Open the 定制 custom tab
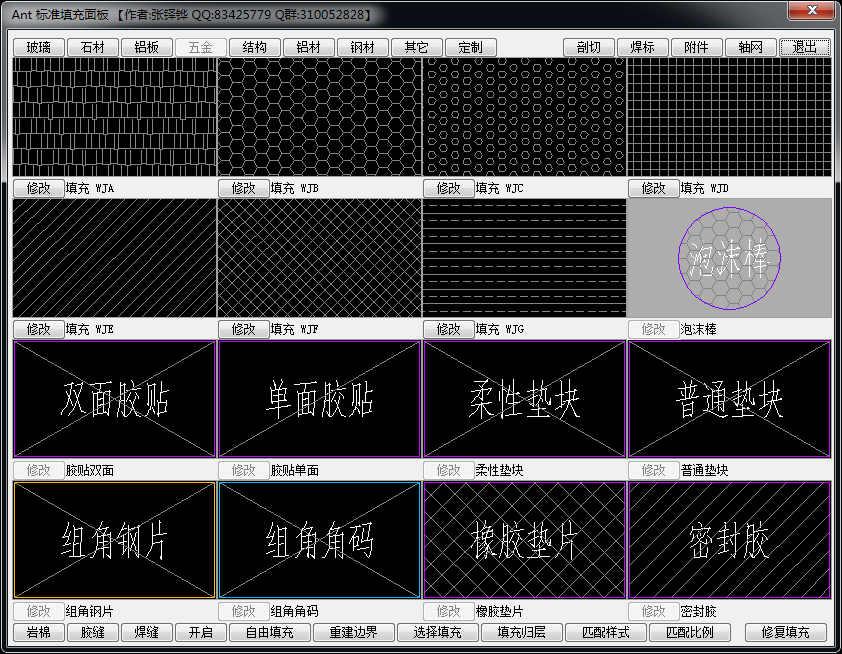This screenshot has width=842, height=654. tap(471, 47)
